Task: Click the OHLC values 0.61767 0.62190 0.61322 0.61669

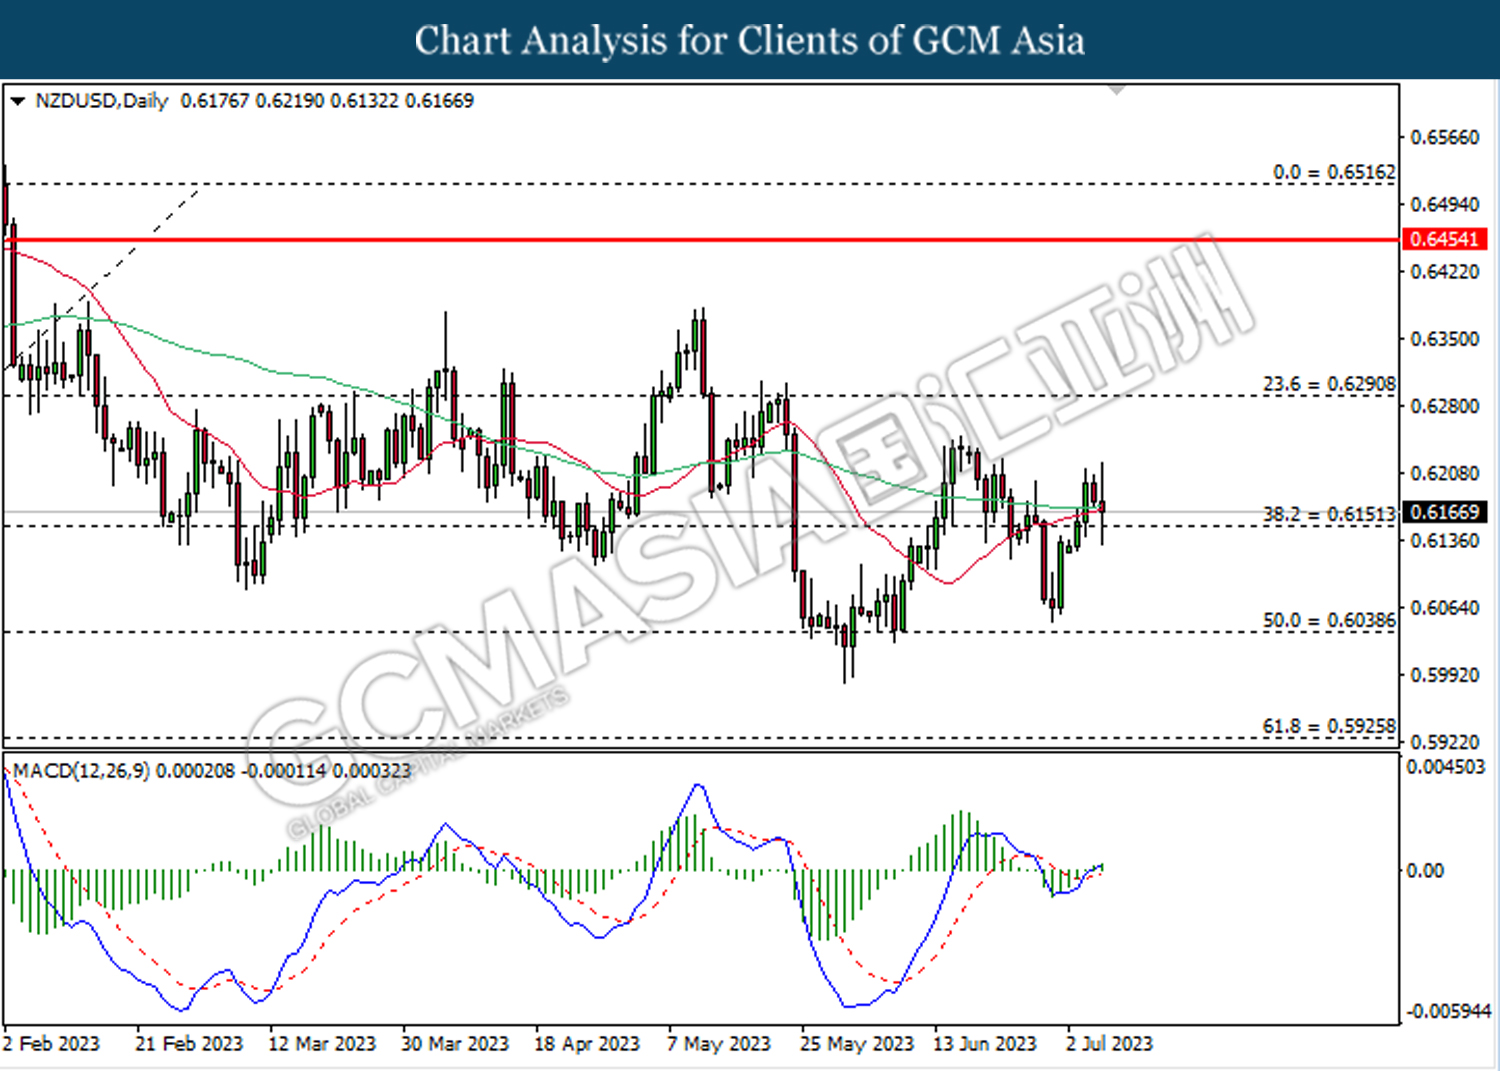Action: 327,101
